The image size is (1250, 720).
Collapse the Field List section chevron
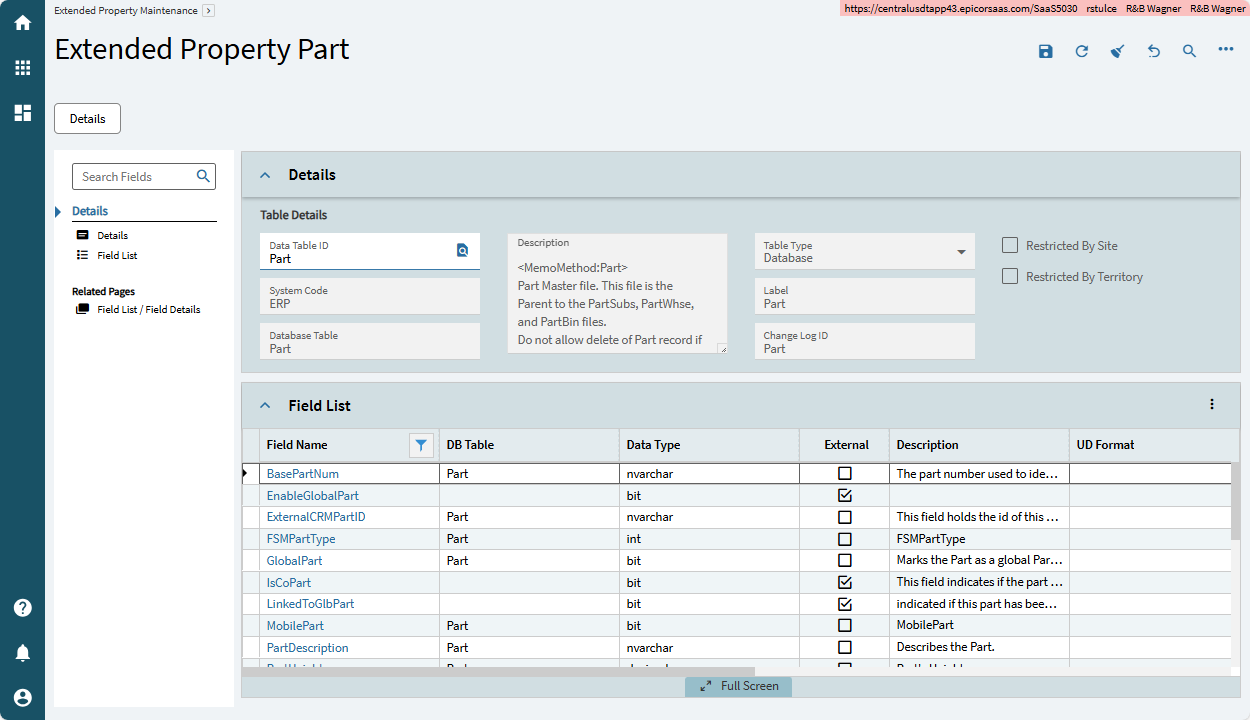(x=265, y=406)
